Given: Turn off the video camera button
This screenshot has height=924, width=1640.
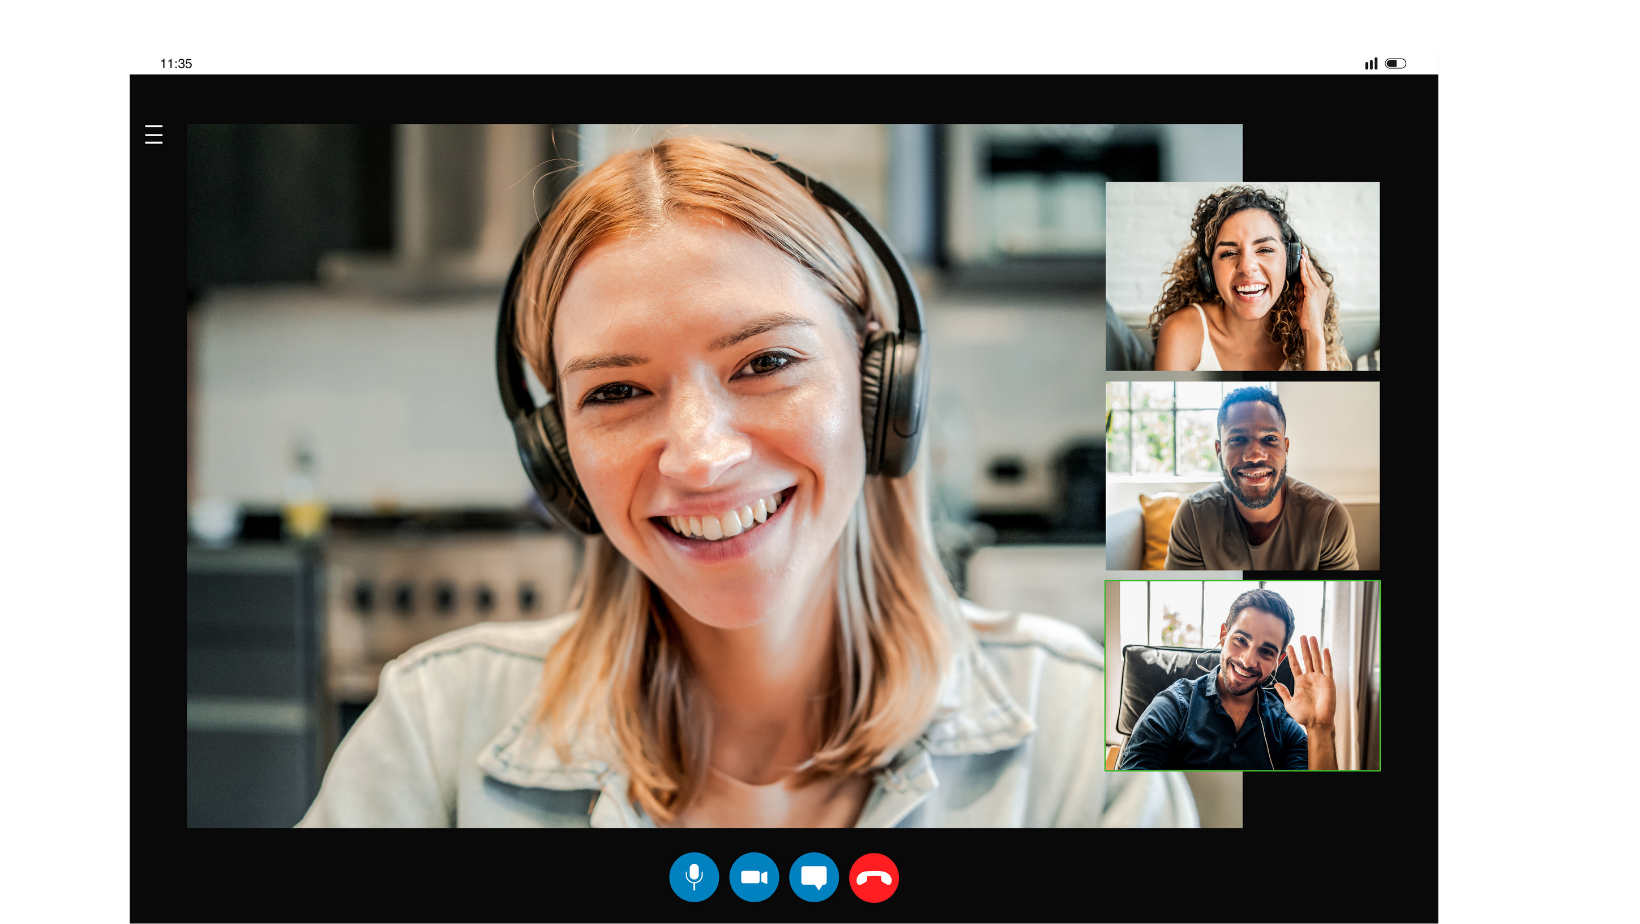Looking at the screenshot, I should tap(754, 877).
